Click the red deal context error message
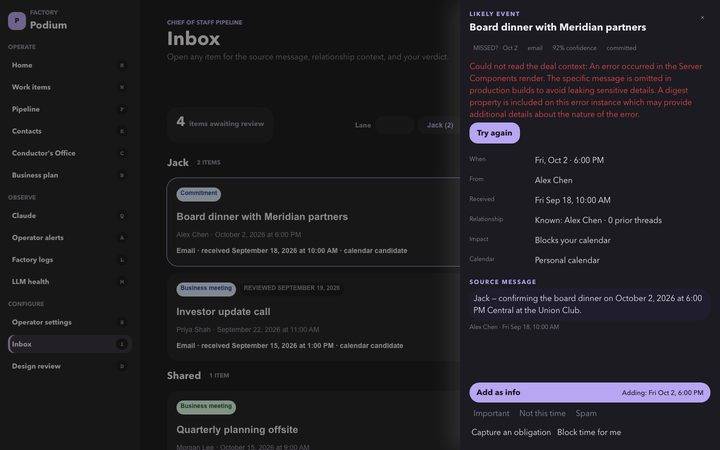This screenshot has width=720, height=450. click(x=586, y=90)
